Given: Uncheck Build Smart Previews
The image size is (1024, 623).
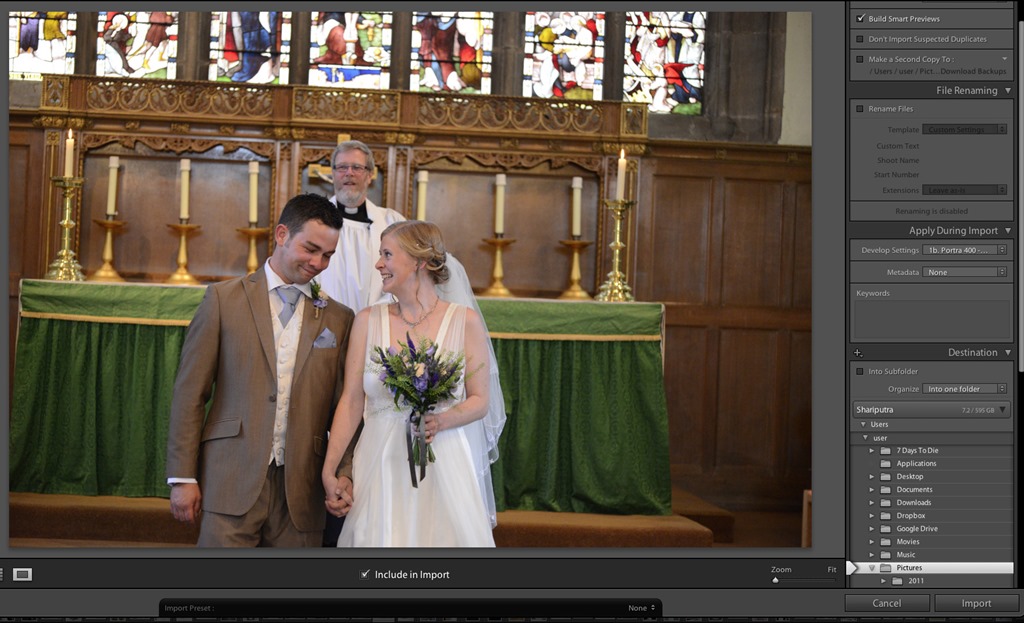Looking at the screenshot, I should click(860, 19).
